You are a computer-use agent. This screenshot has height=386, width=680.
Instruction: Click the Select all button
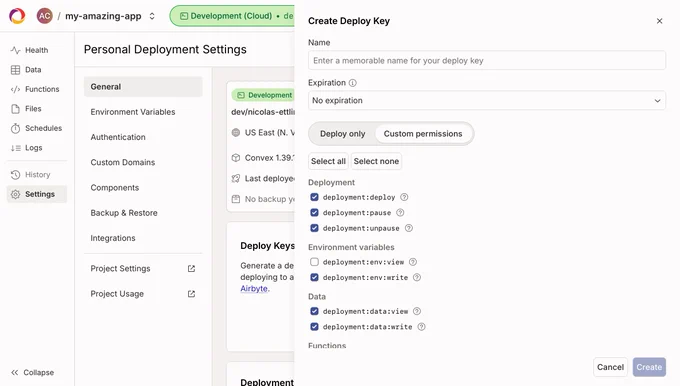coord(328,161)
